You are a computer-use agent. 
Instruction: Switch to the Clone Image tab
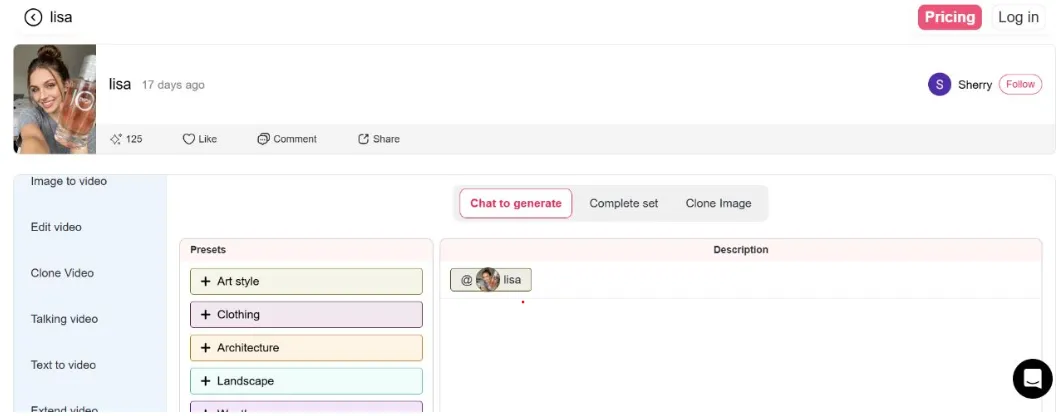click(x=718, y=203)
